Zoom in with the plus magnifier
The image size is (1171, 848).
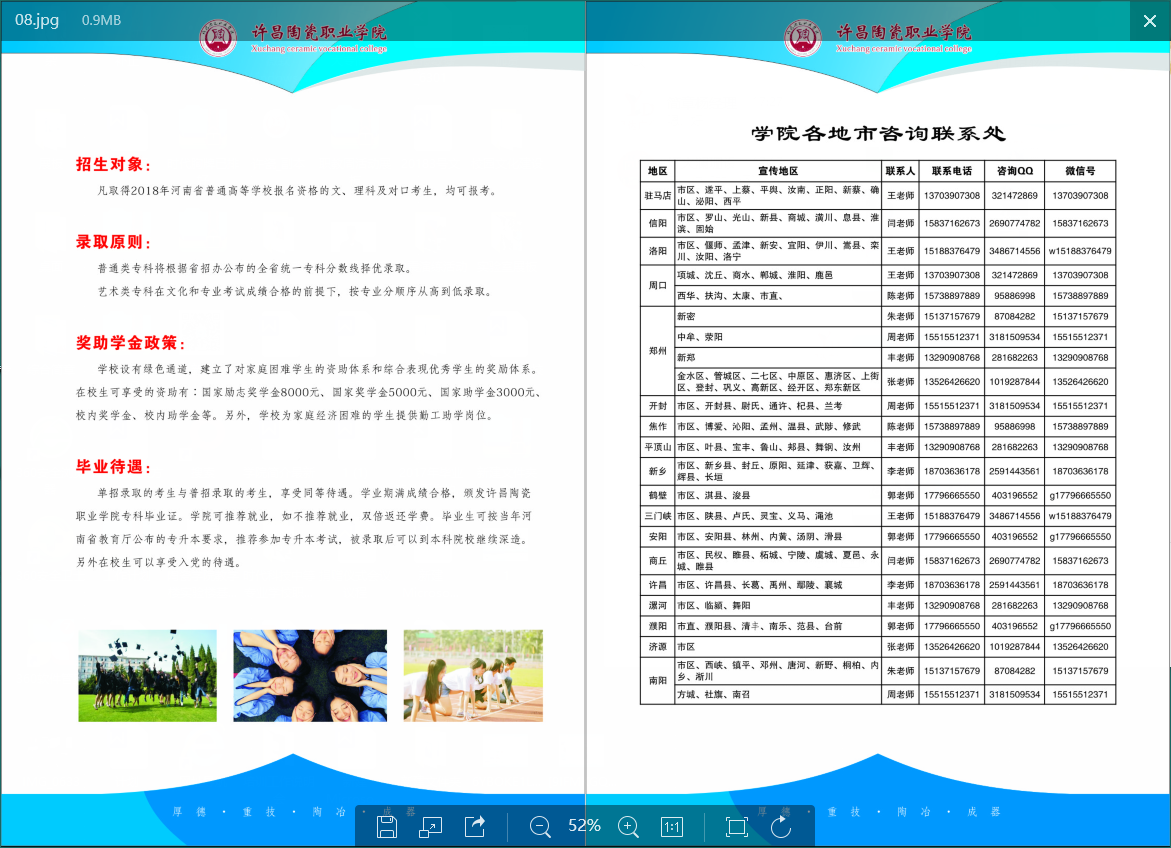coord(629,826)
